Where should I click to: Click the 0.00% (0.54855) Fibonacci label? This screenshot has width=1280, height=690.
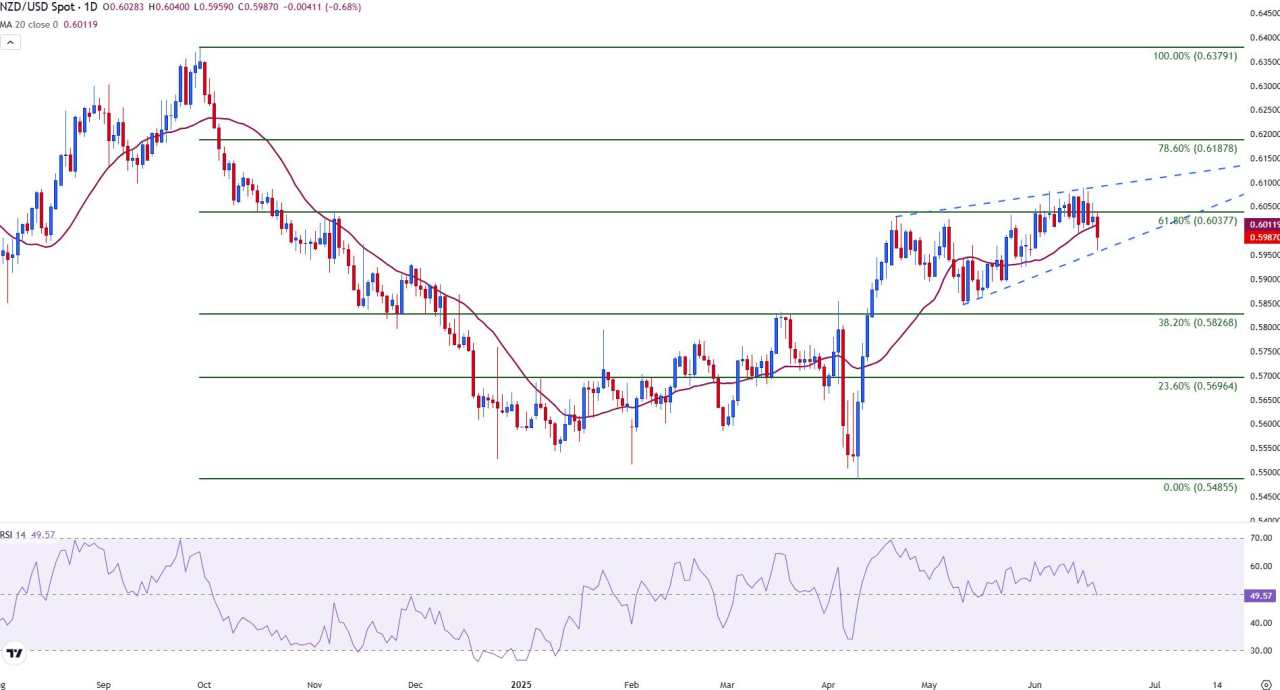(x=1200, y=487)
